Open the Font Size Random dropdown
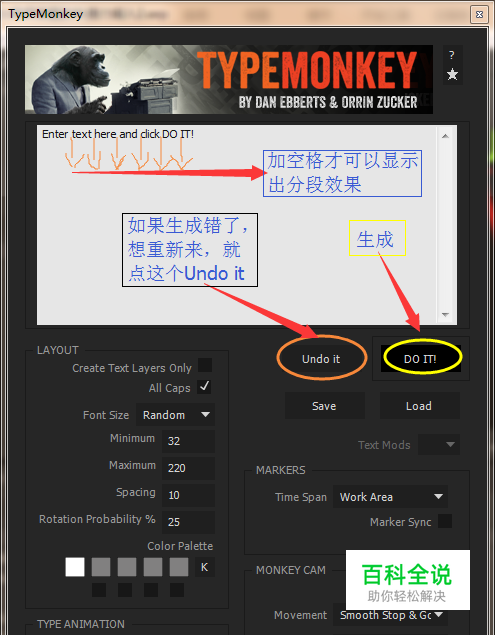495x635 pixels. coord(175,415)
